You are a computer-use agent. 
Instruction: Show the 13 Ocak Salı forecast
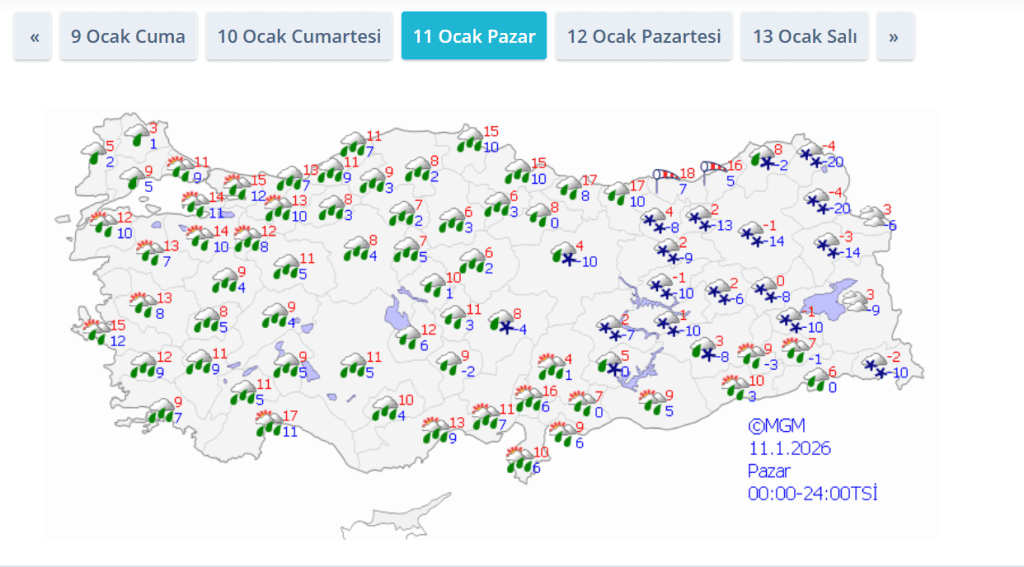click(805, 36)
